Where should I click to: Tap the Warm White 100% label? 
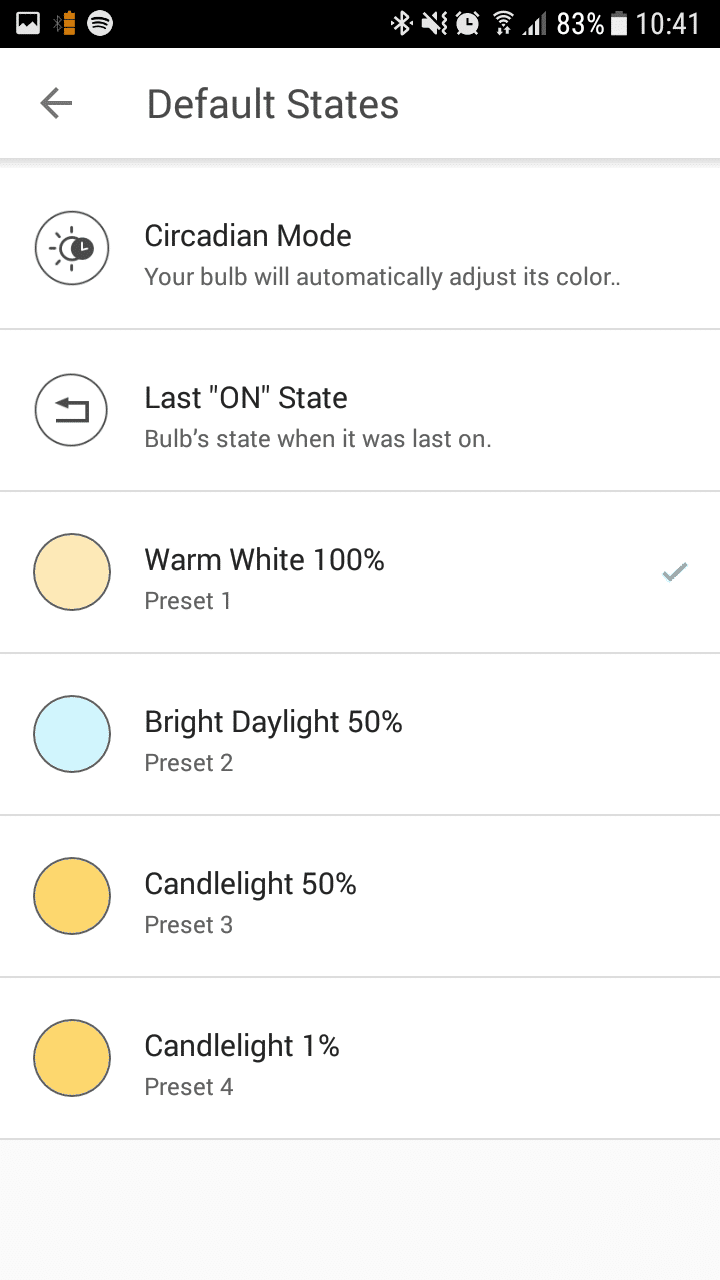pyautogui.click(x=264, y=560)
